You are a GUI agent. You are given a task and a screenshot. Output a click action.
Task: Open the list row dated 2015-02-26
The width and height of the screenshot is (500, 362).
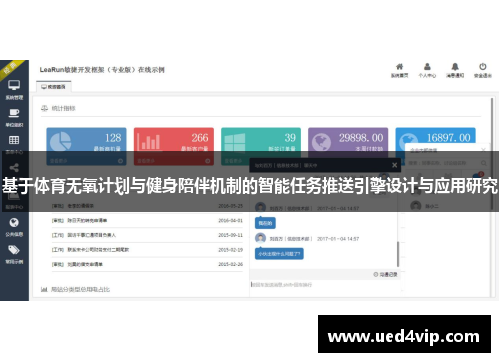[147, 264]
